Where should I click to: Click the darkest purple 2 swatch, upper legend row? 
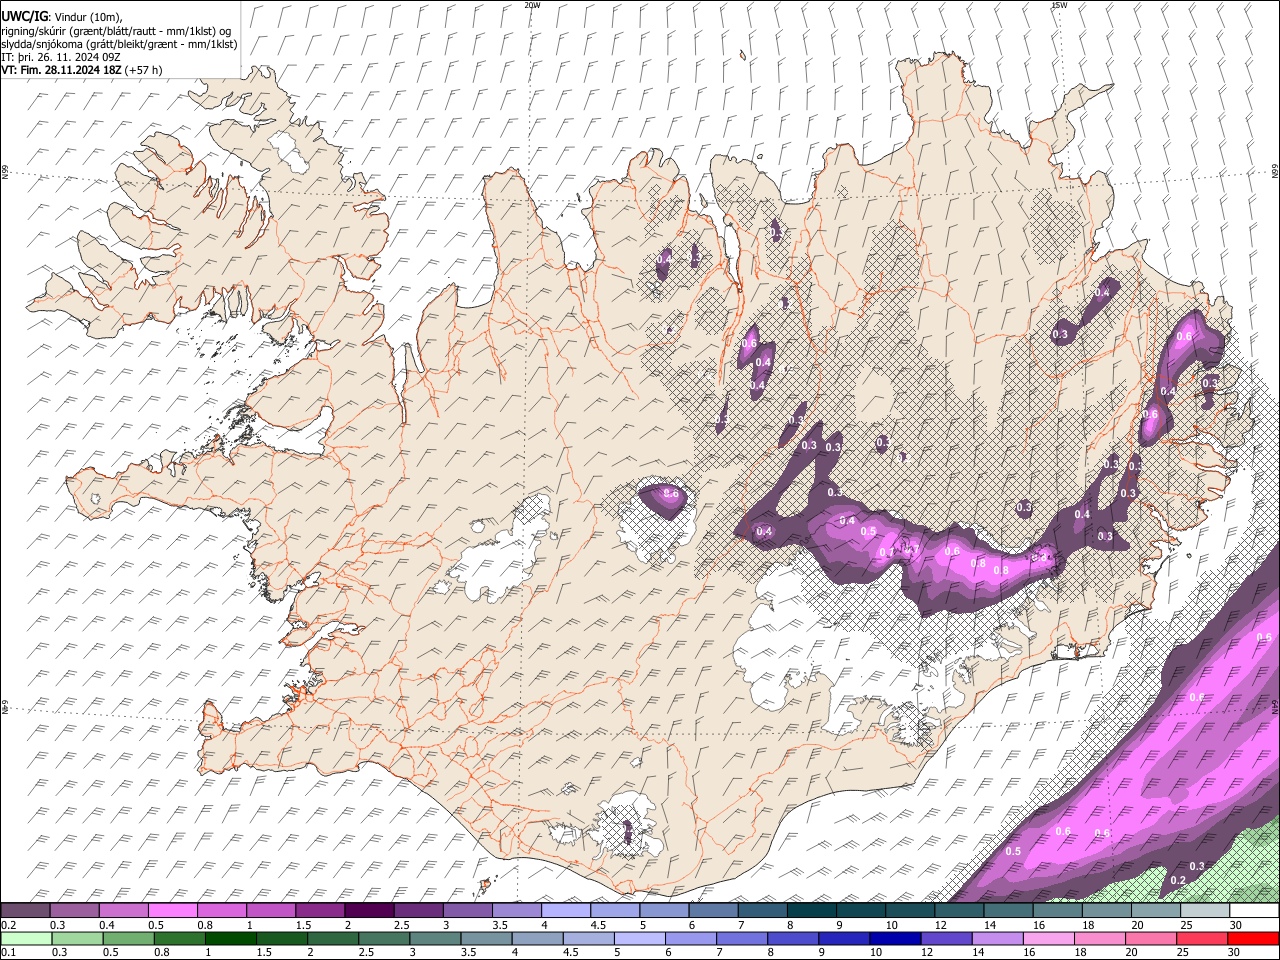tap(369, 910)
